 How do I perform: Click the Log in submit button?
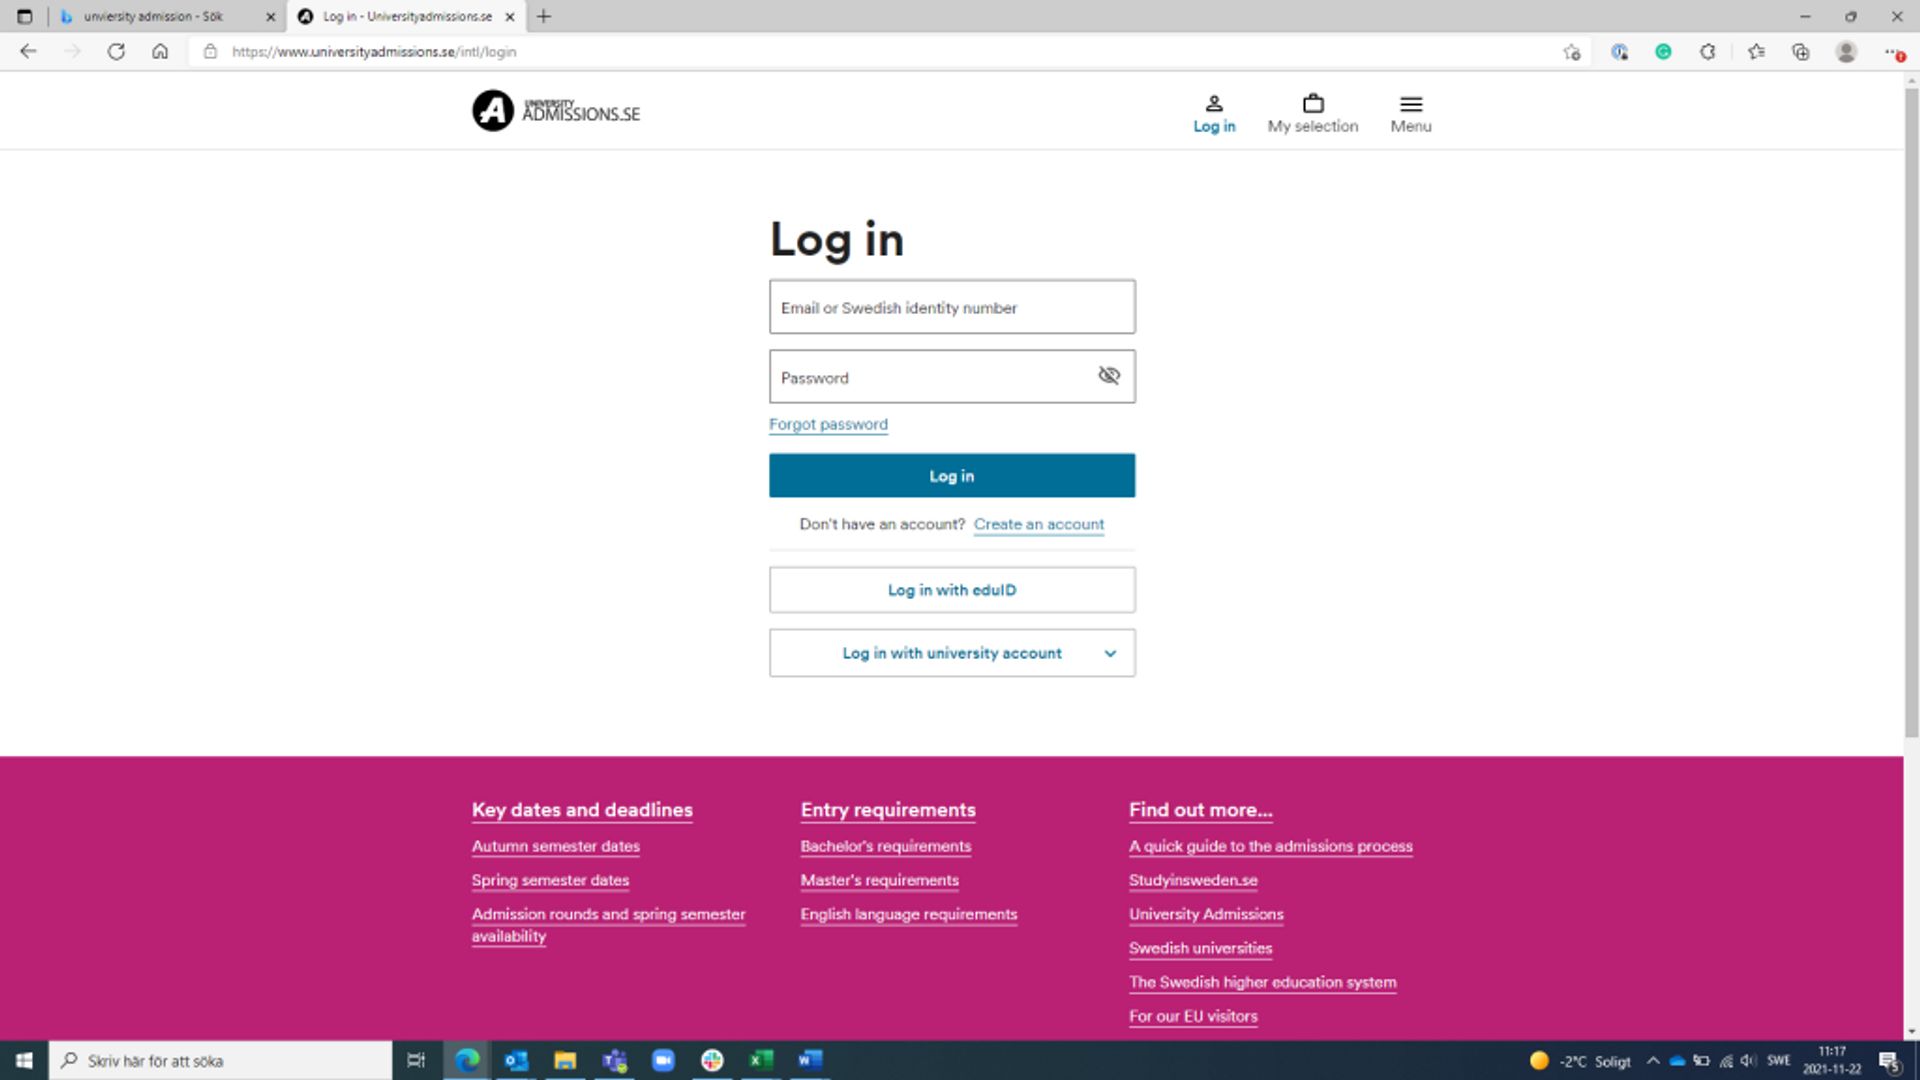pyautogui.click(x=952, y=475)
